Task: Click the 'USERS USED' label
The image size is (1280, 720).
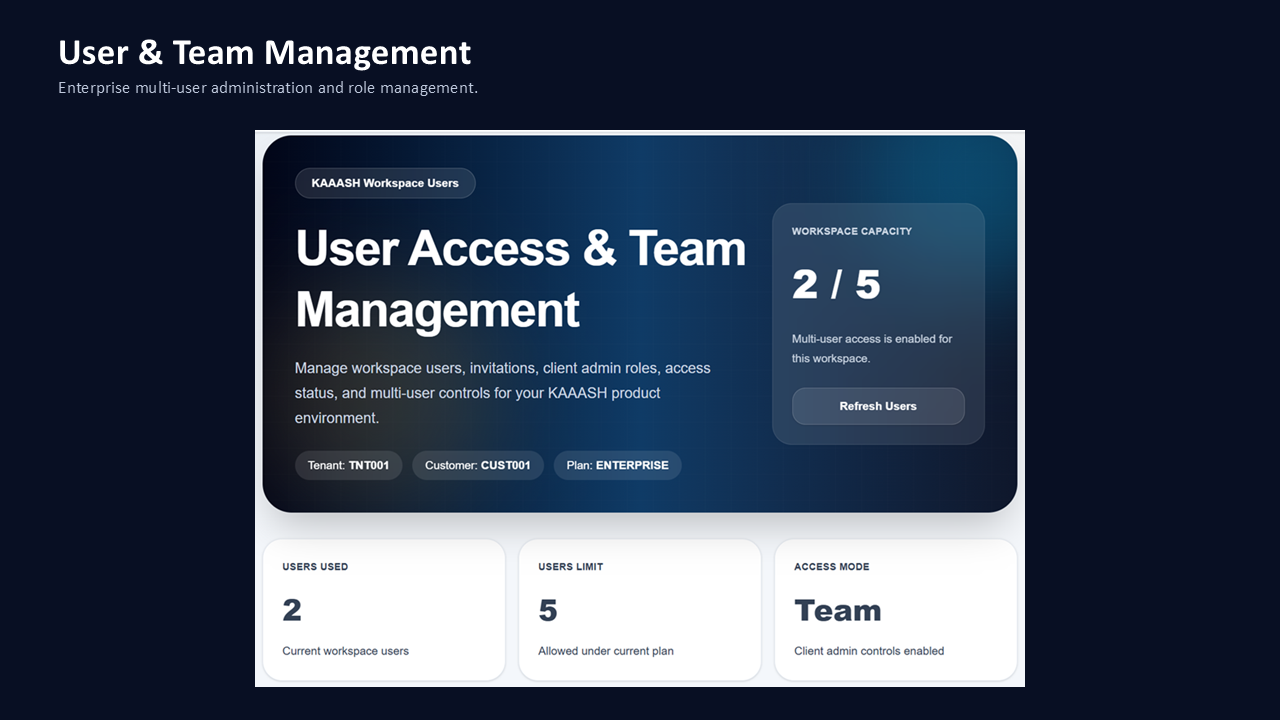Action: (x=315, y=567)
